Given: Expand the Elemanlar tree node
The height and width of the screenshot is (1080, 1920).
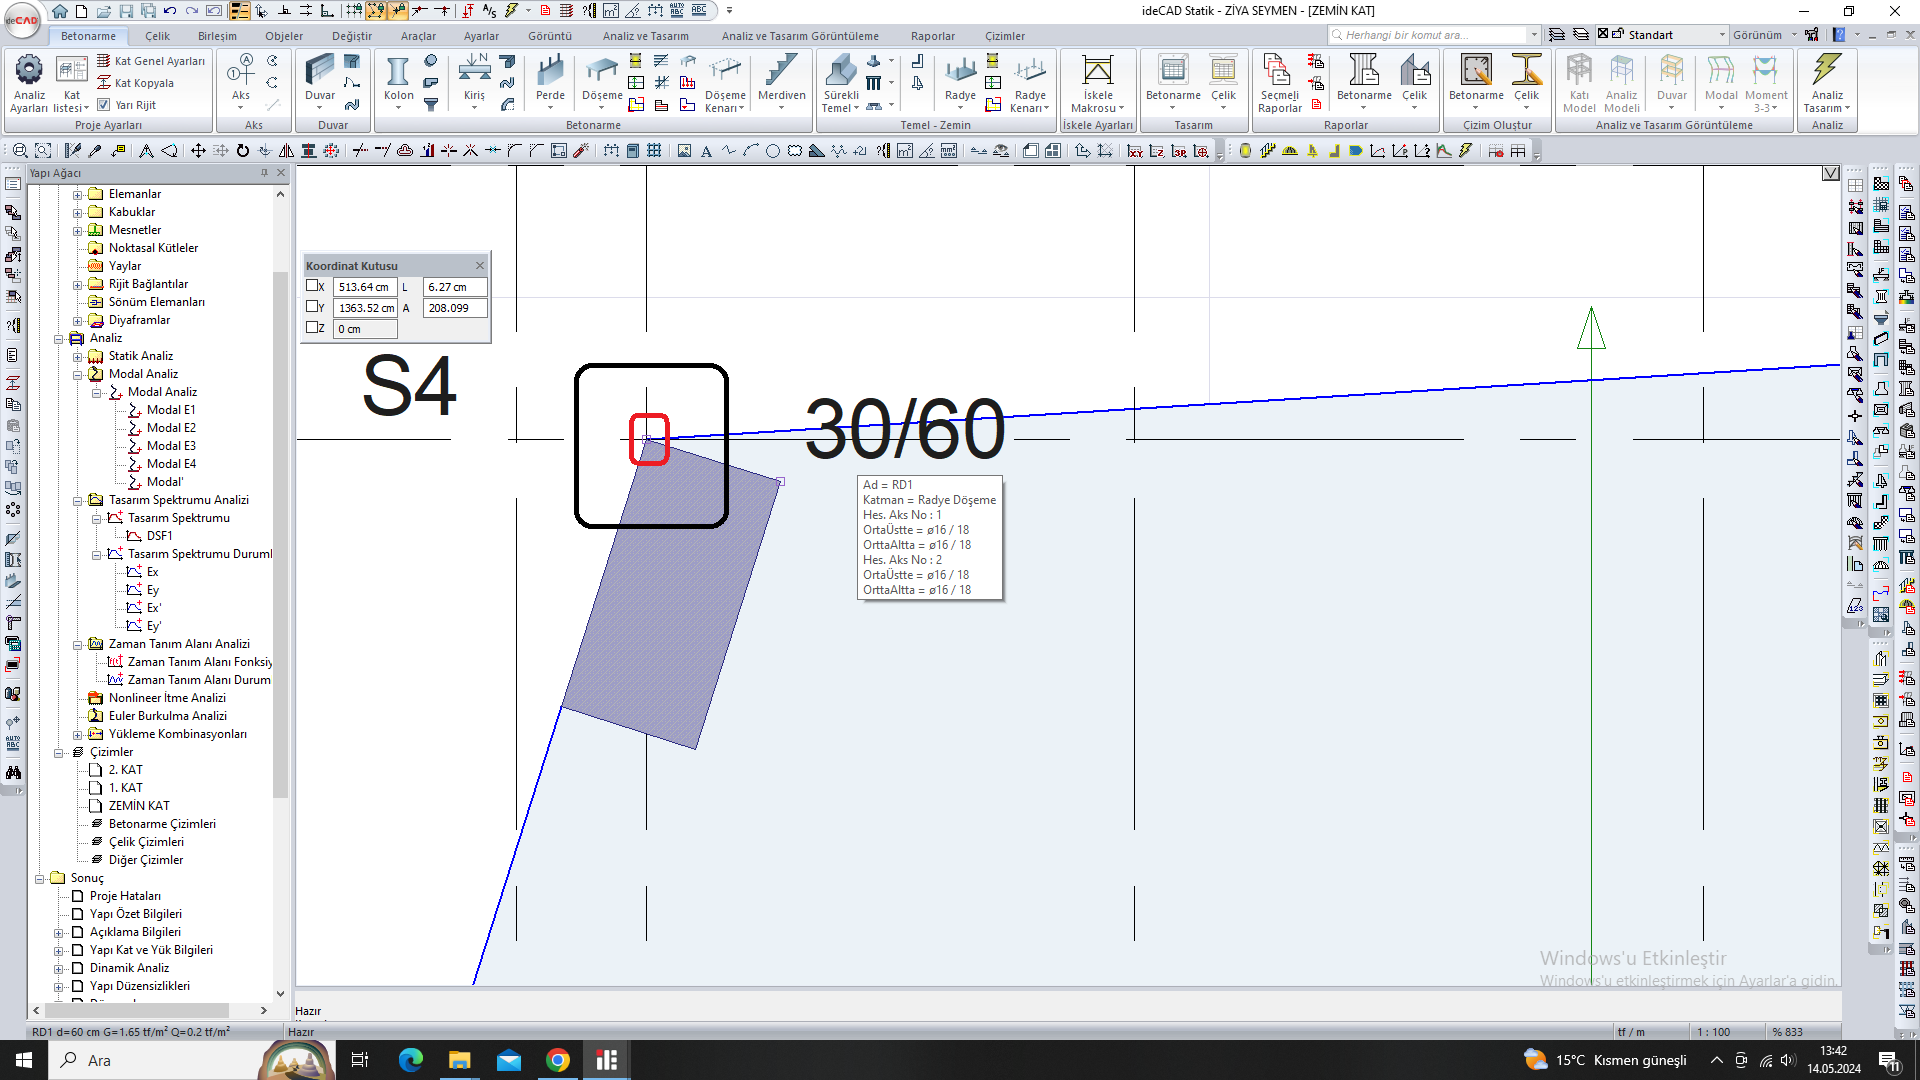Looking at the screenshot, I should [x=77, y=195].
